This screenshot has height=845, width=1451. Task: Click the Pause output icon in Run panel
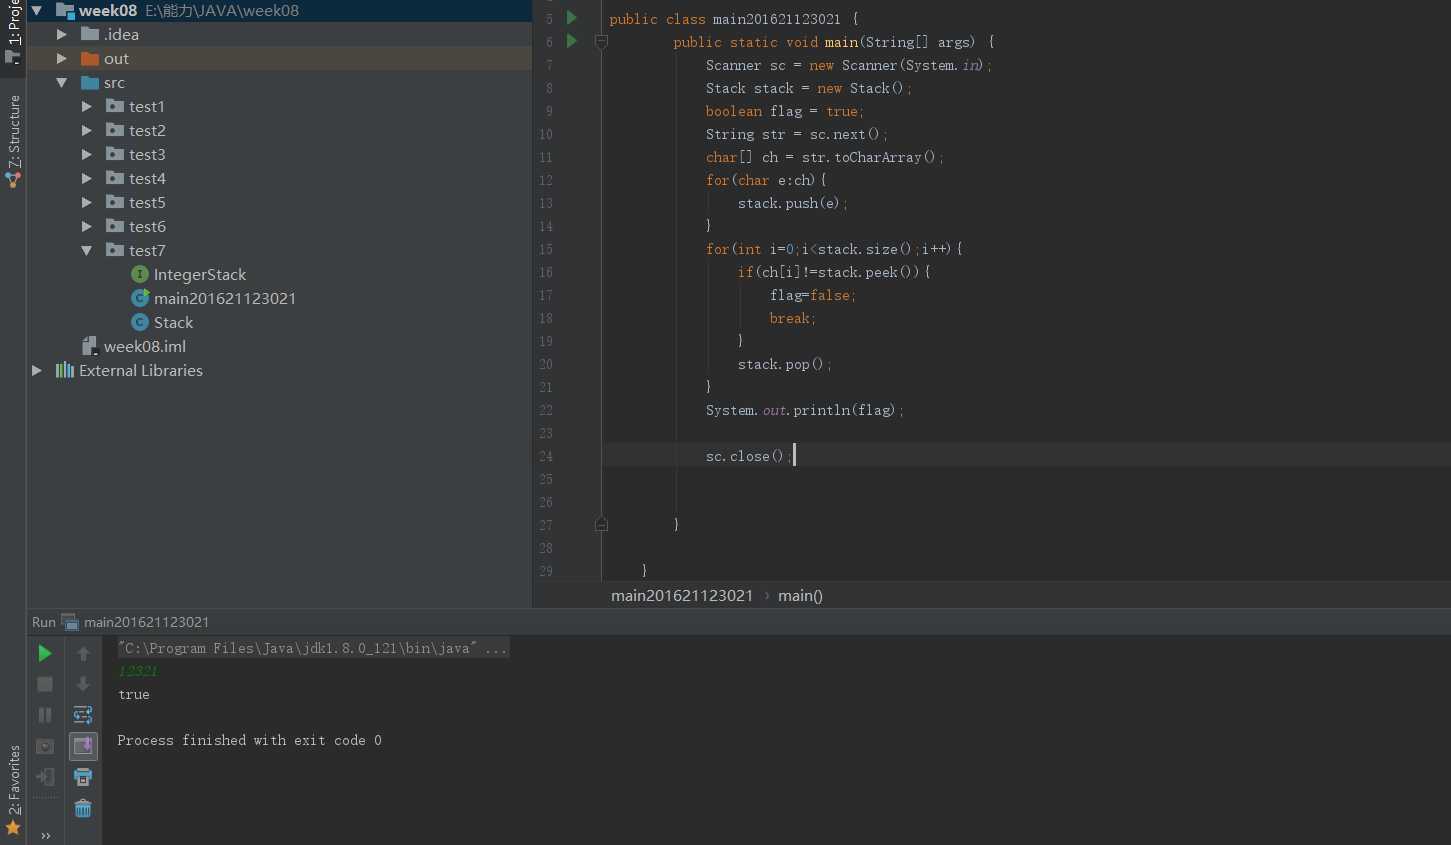point(45,715)
